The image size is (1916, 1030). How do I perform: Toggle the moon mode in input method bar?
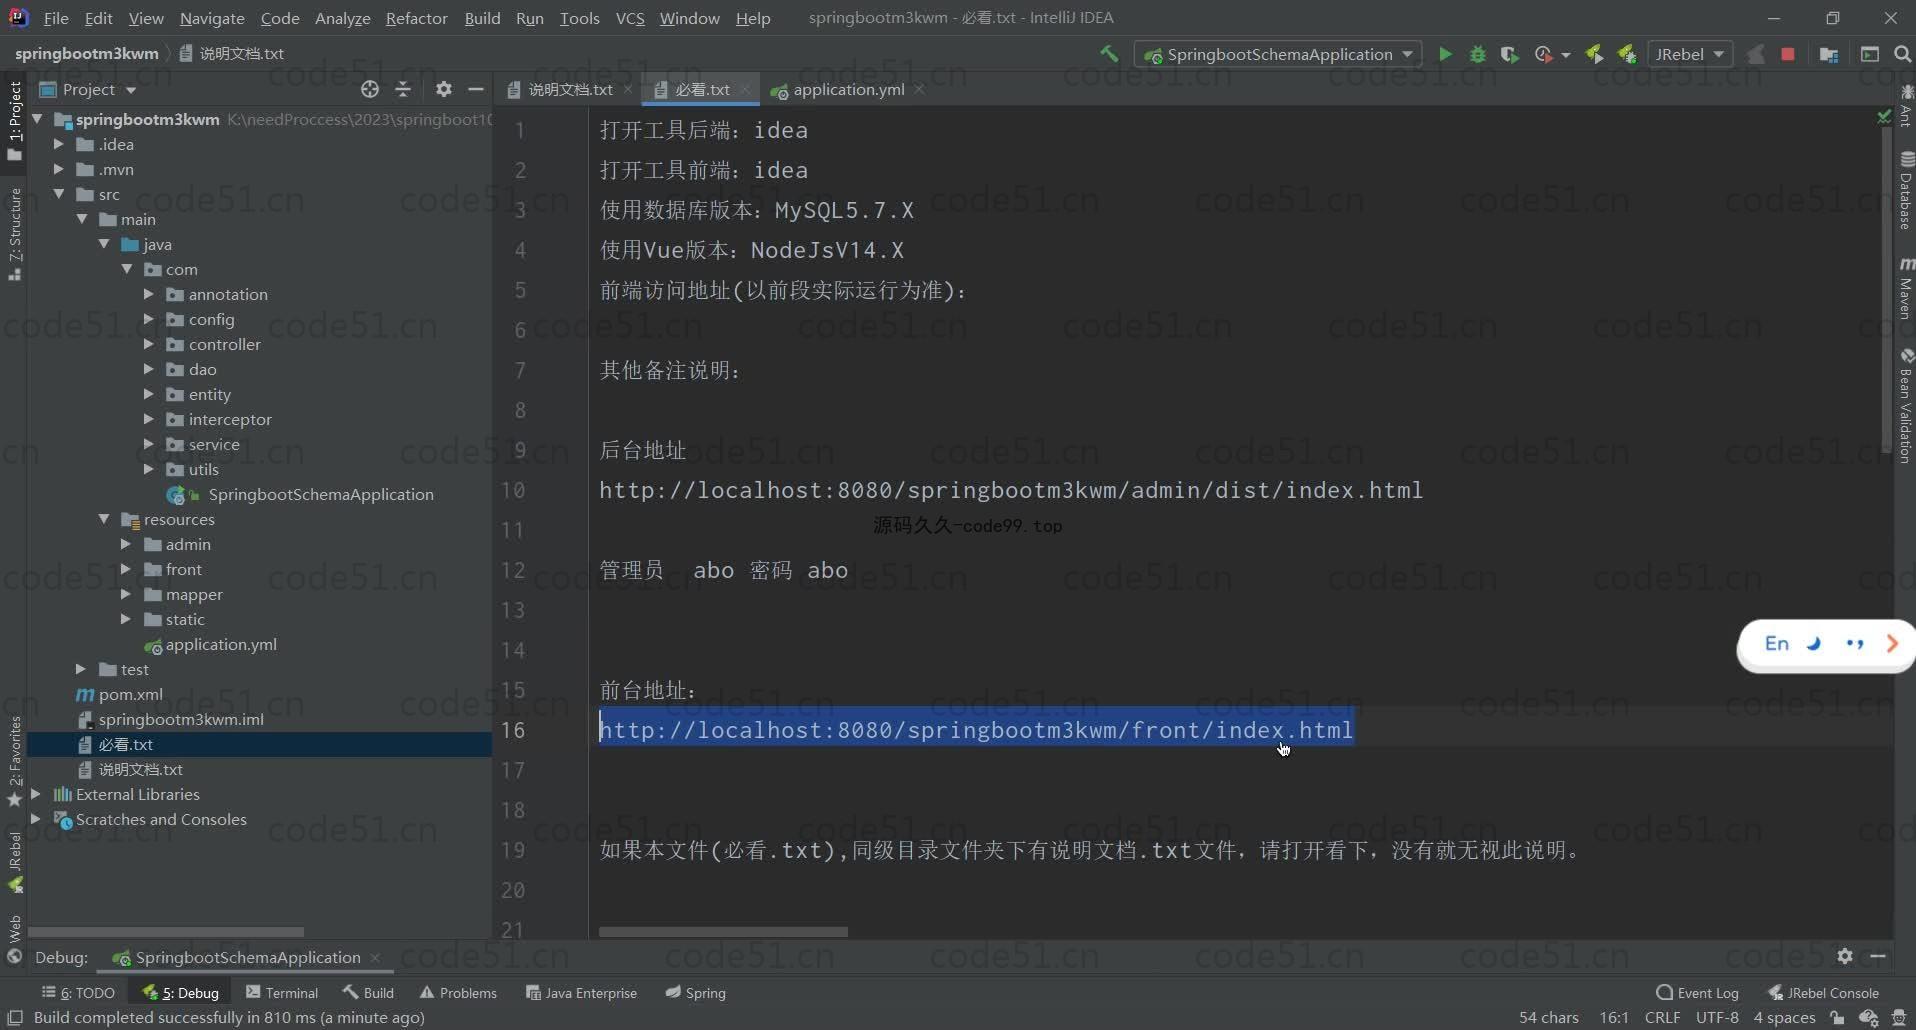[1814, 644]
